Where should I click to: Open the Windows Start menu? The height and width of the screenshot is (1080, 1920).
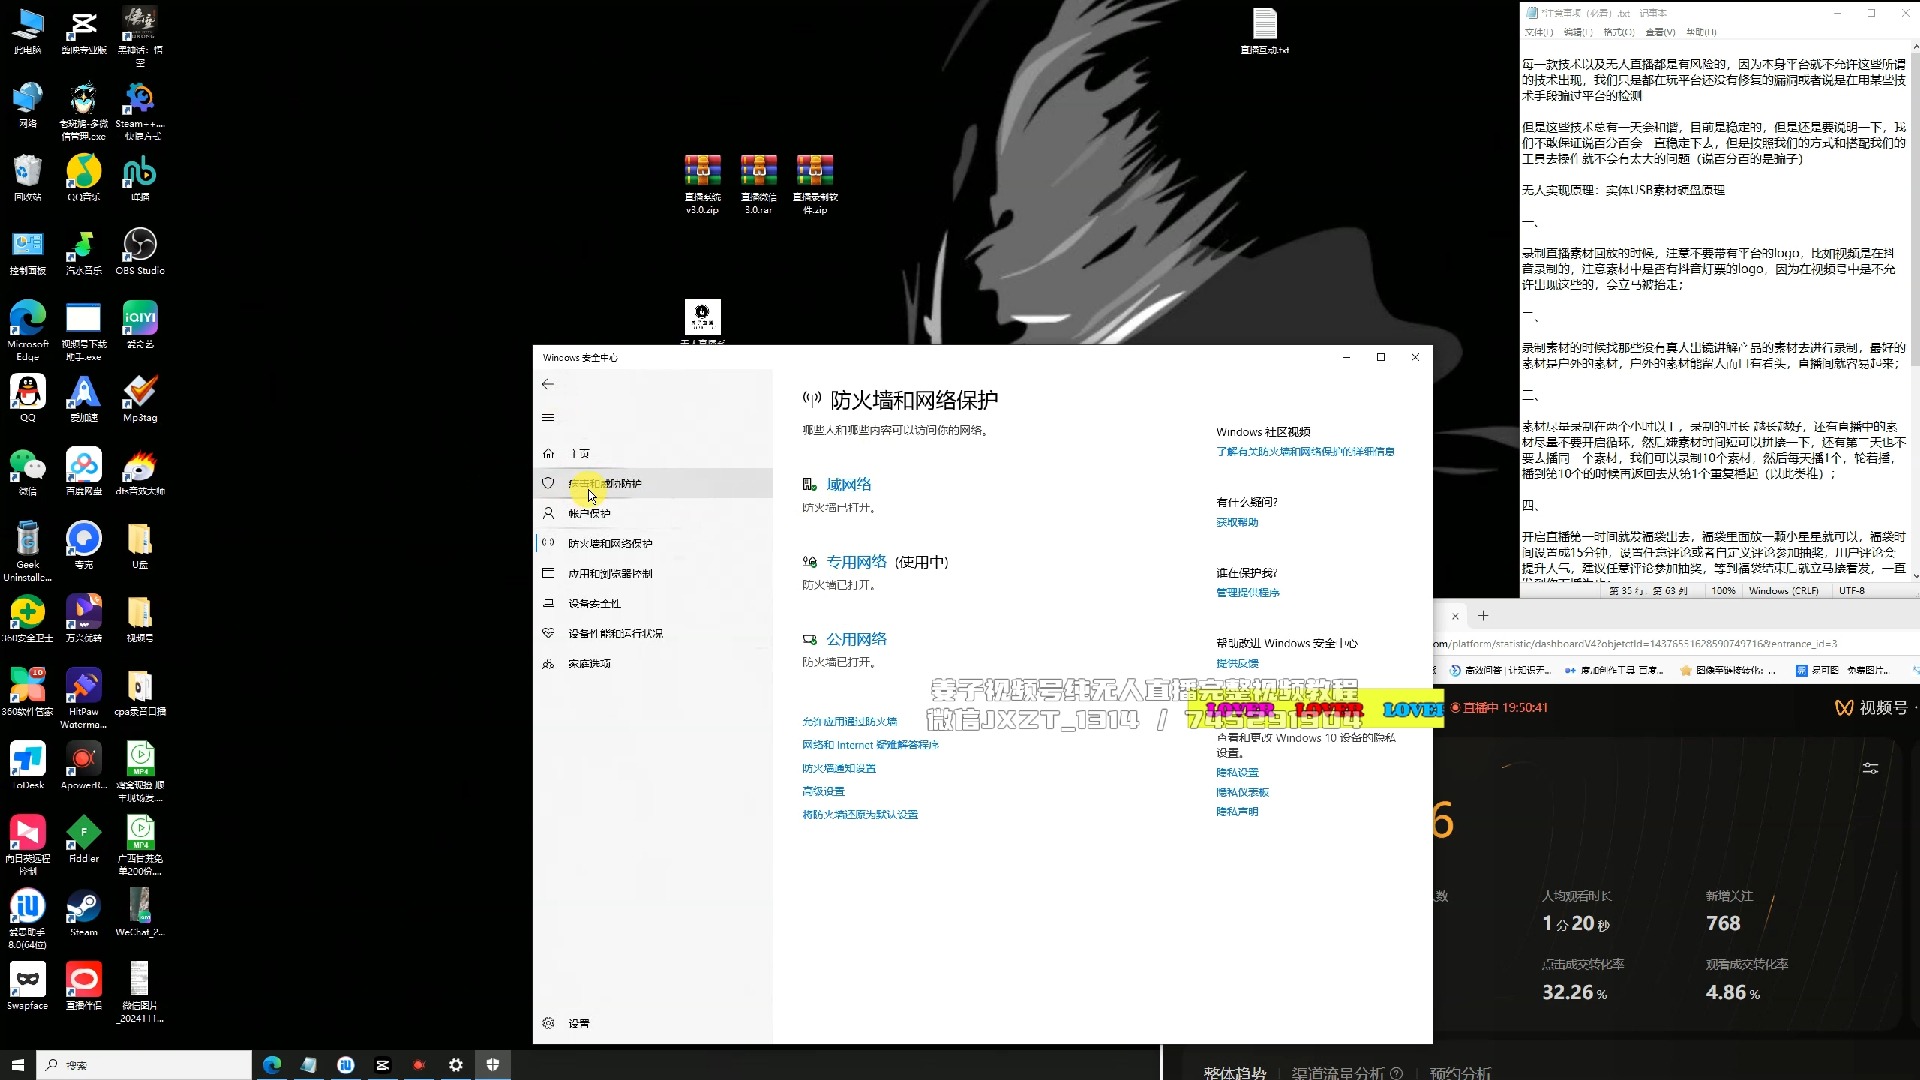point(17,1065)
